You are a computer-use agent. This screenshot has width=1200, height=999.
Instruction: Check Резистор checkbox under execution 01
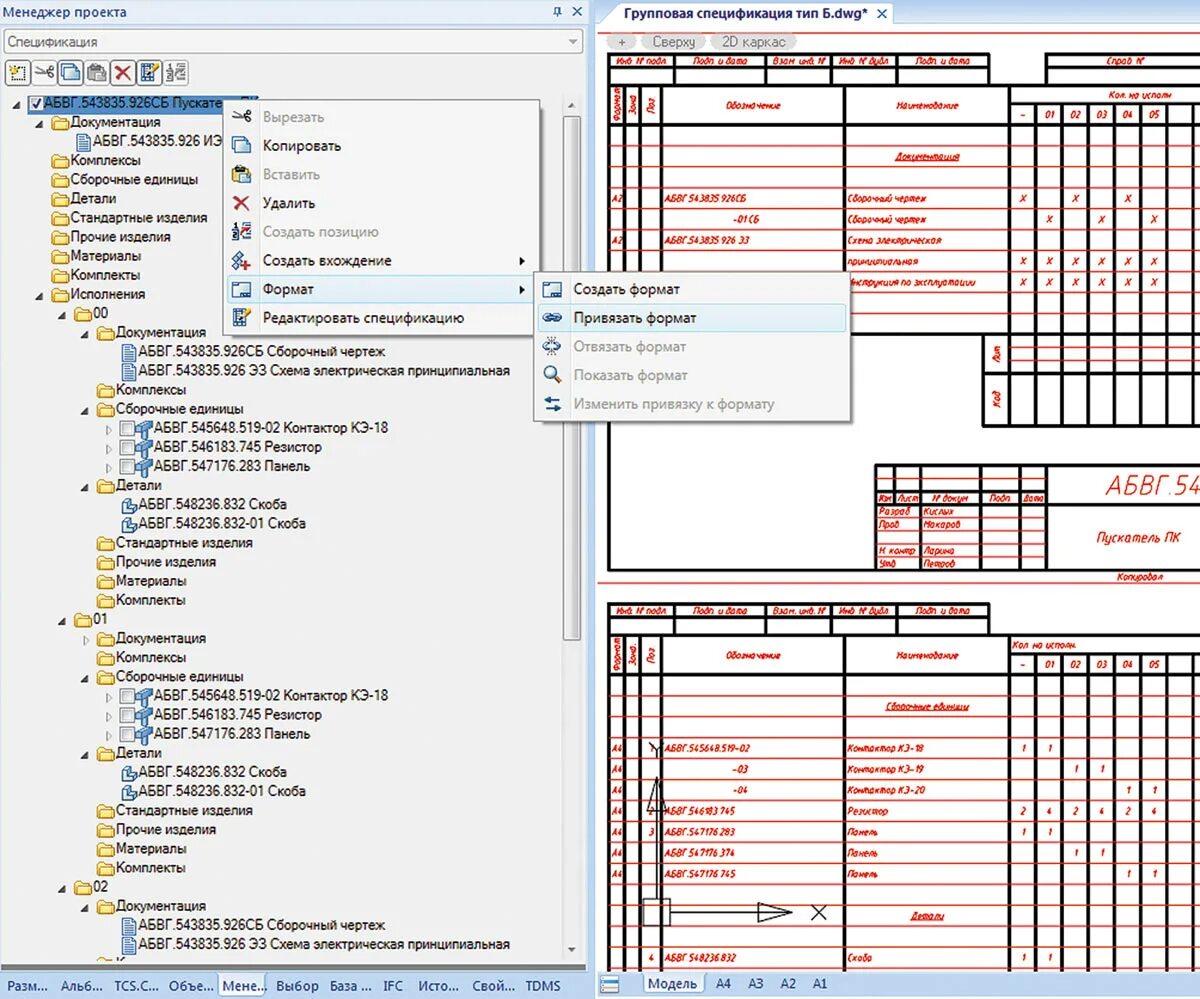[126, 715]
